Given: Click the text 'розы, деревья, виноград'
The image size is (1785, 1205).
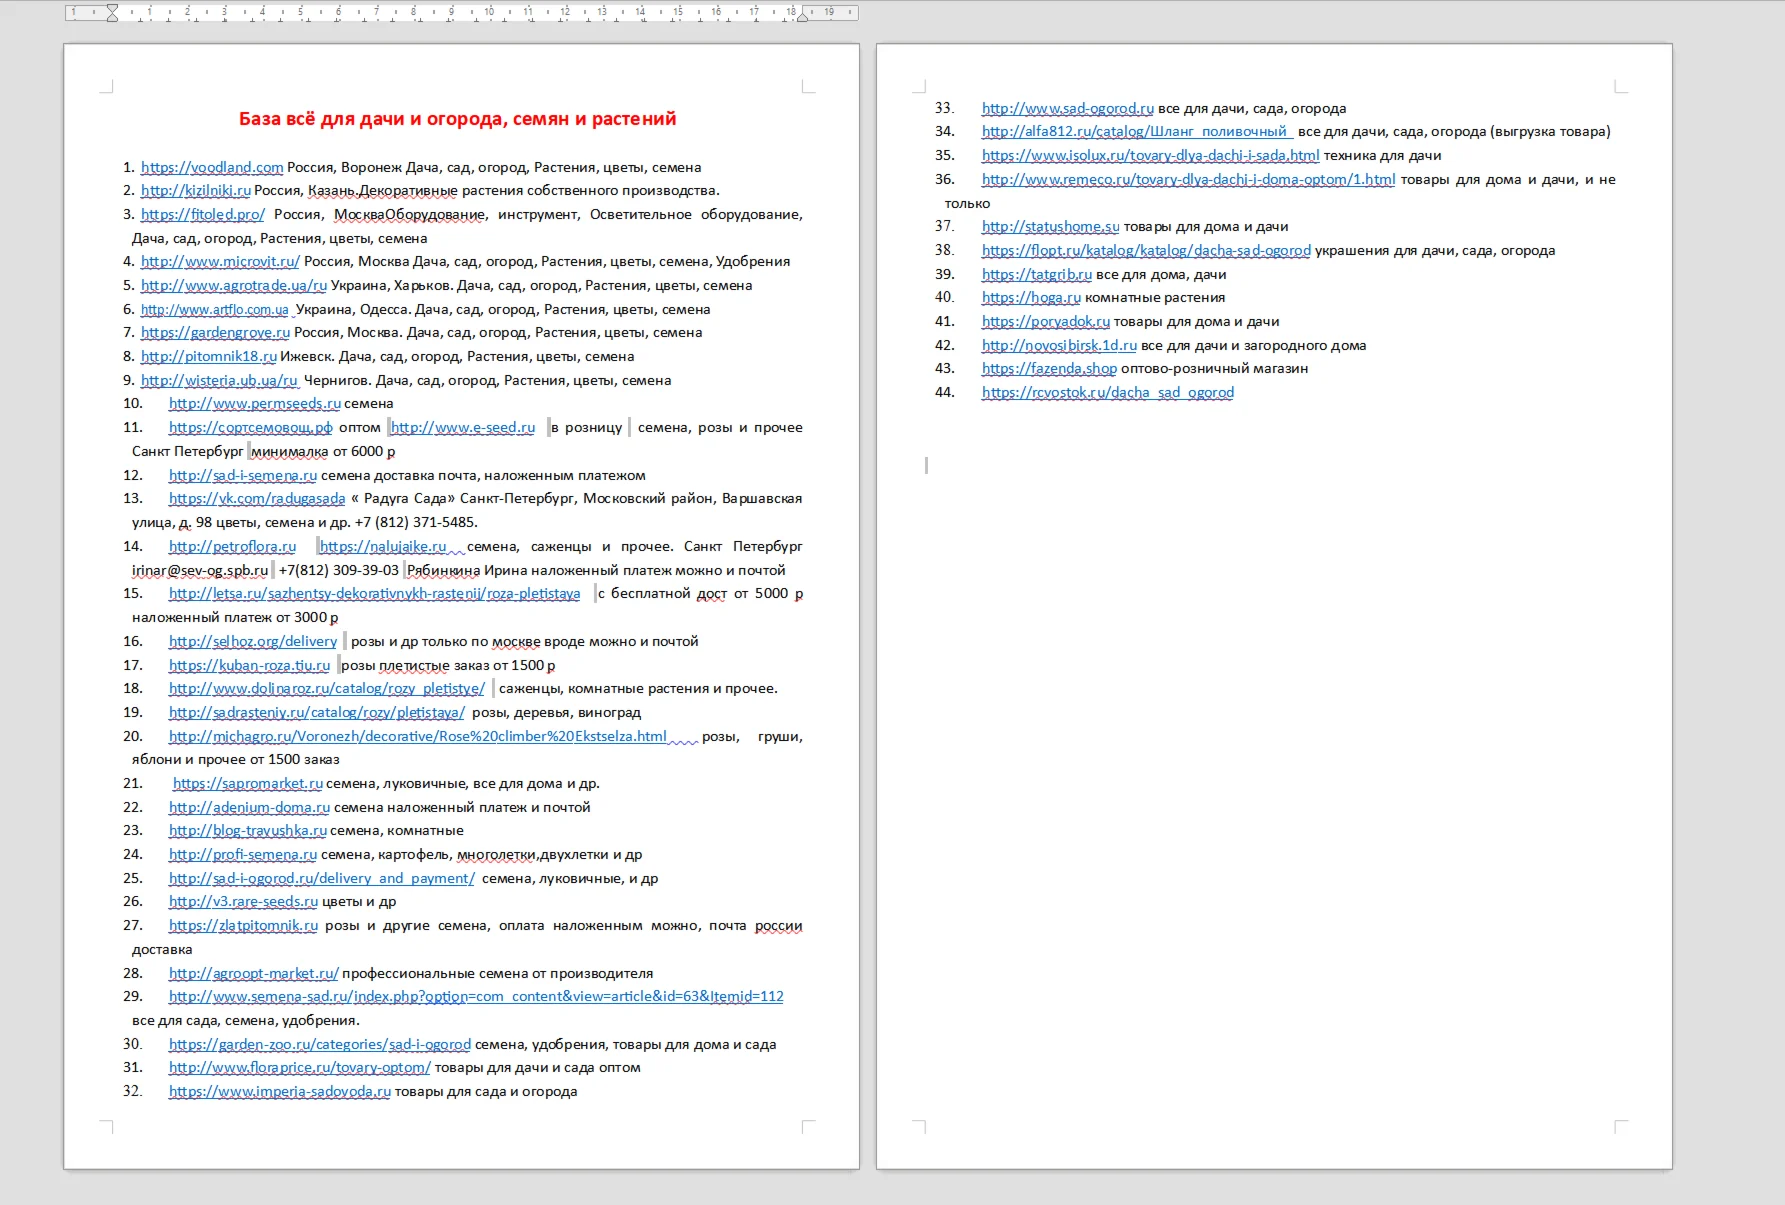Looking at the screenshot, I should (556, 712).
